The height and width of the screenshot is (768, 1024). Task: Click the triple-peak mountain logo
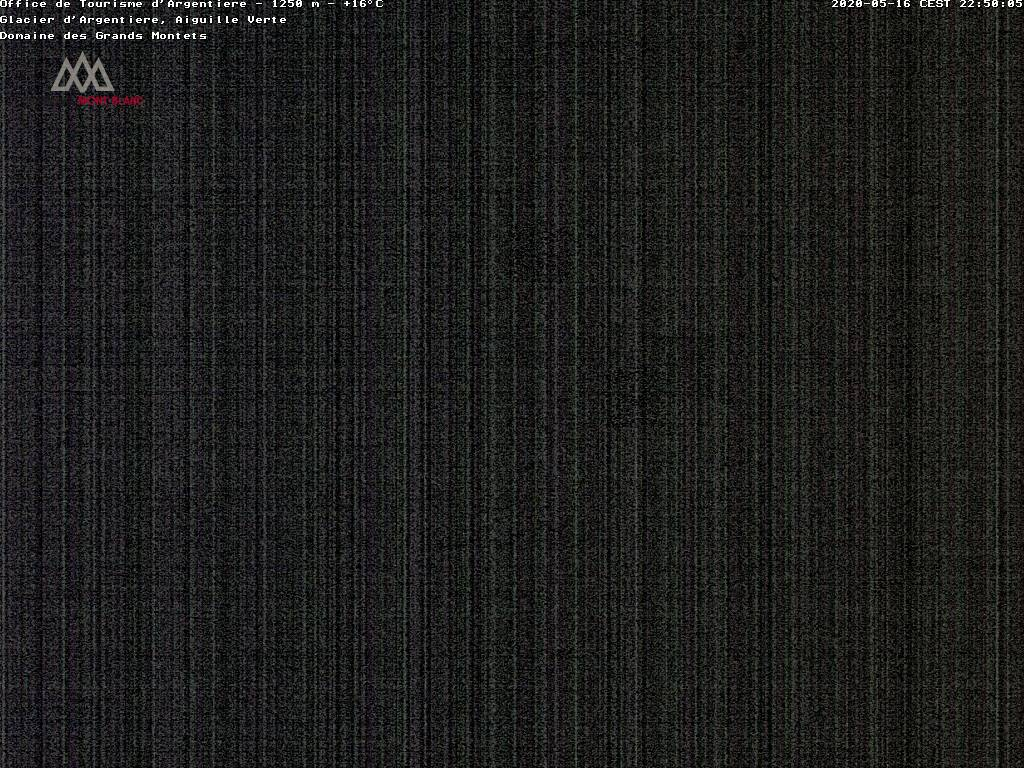[81, 73]
